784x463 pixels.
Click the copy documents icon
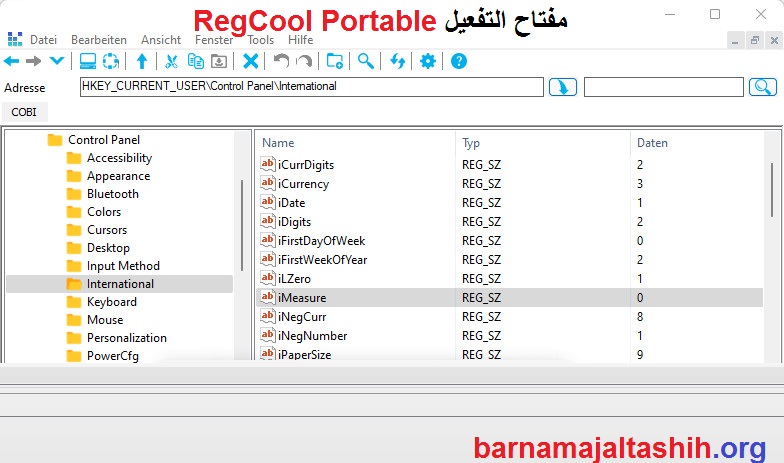(x=196, y=62)
